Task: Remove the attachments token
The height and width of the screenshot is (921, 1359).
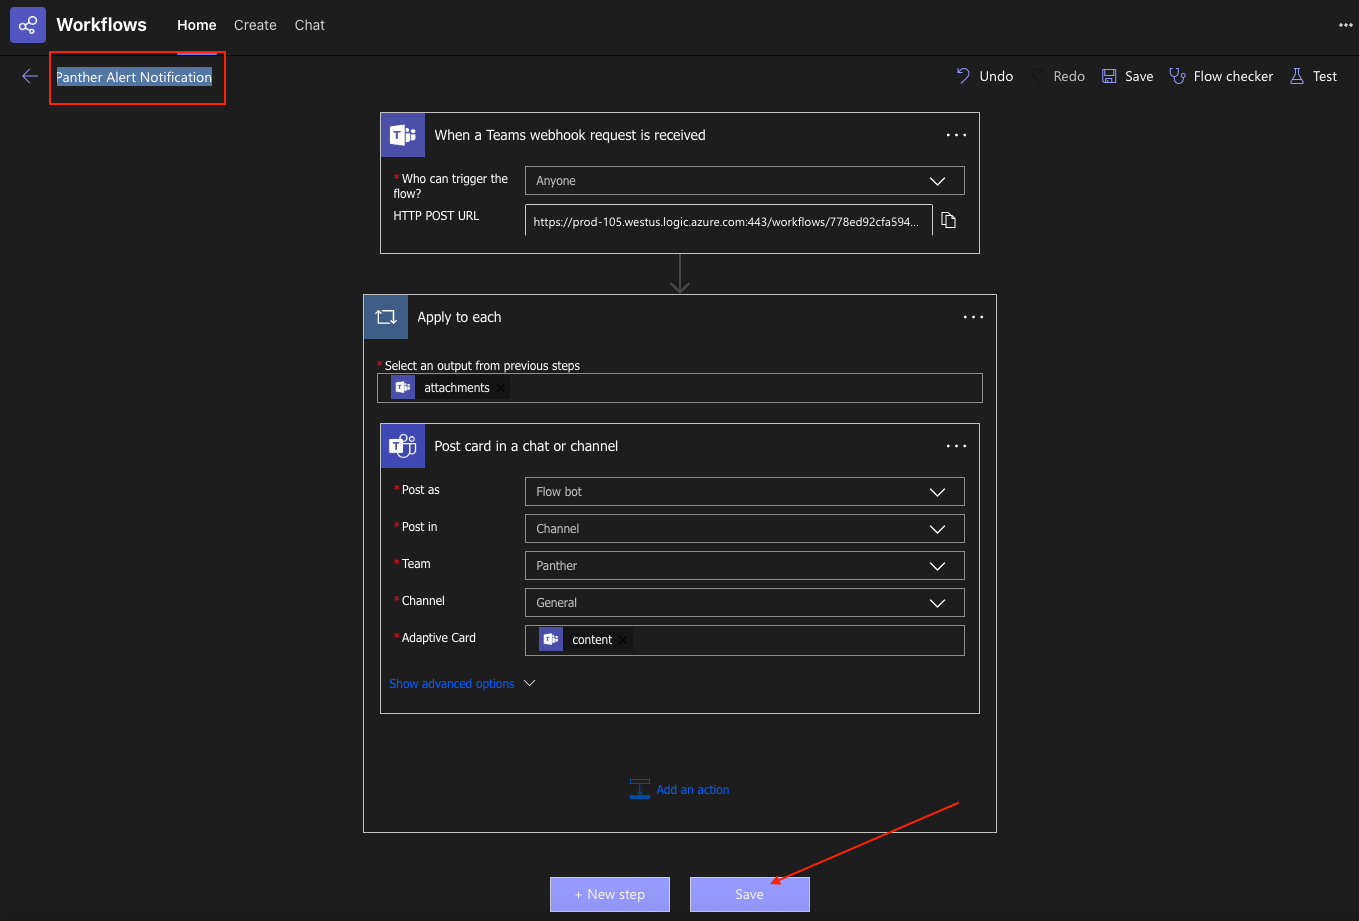Action: point(501,388)
